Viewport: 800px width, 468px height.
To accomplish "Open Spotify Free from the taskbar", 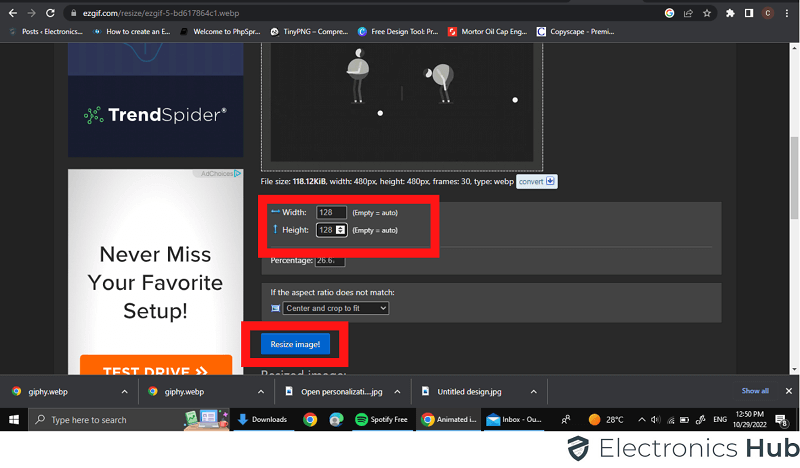I will pos(380,420).
